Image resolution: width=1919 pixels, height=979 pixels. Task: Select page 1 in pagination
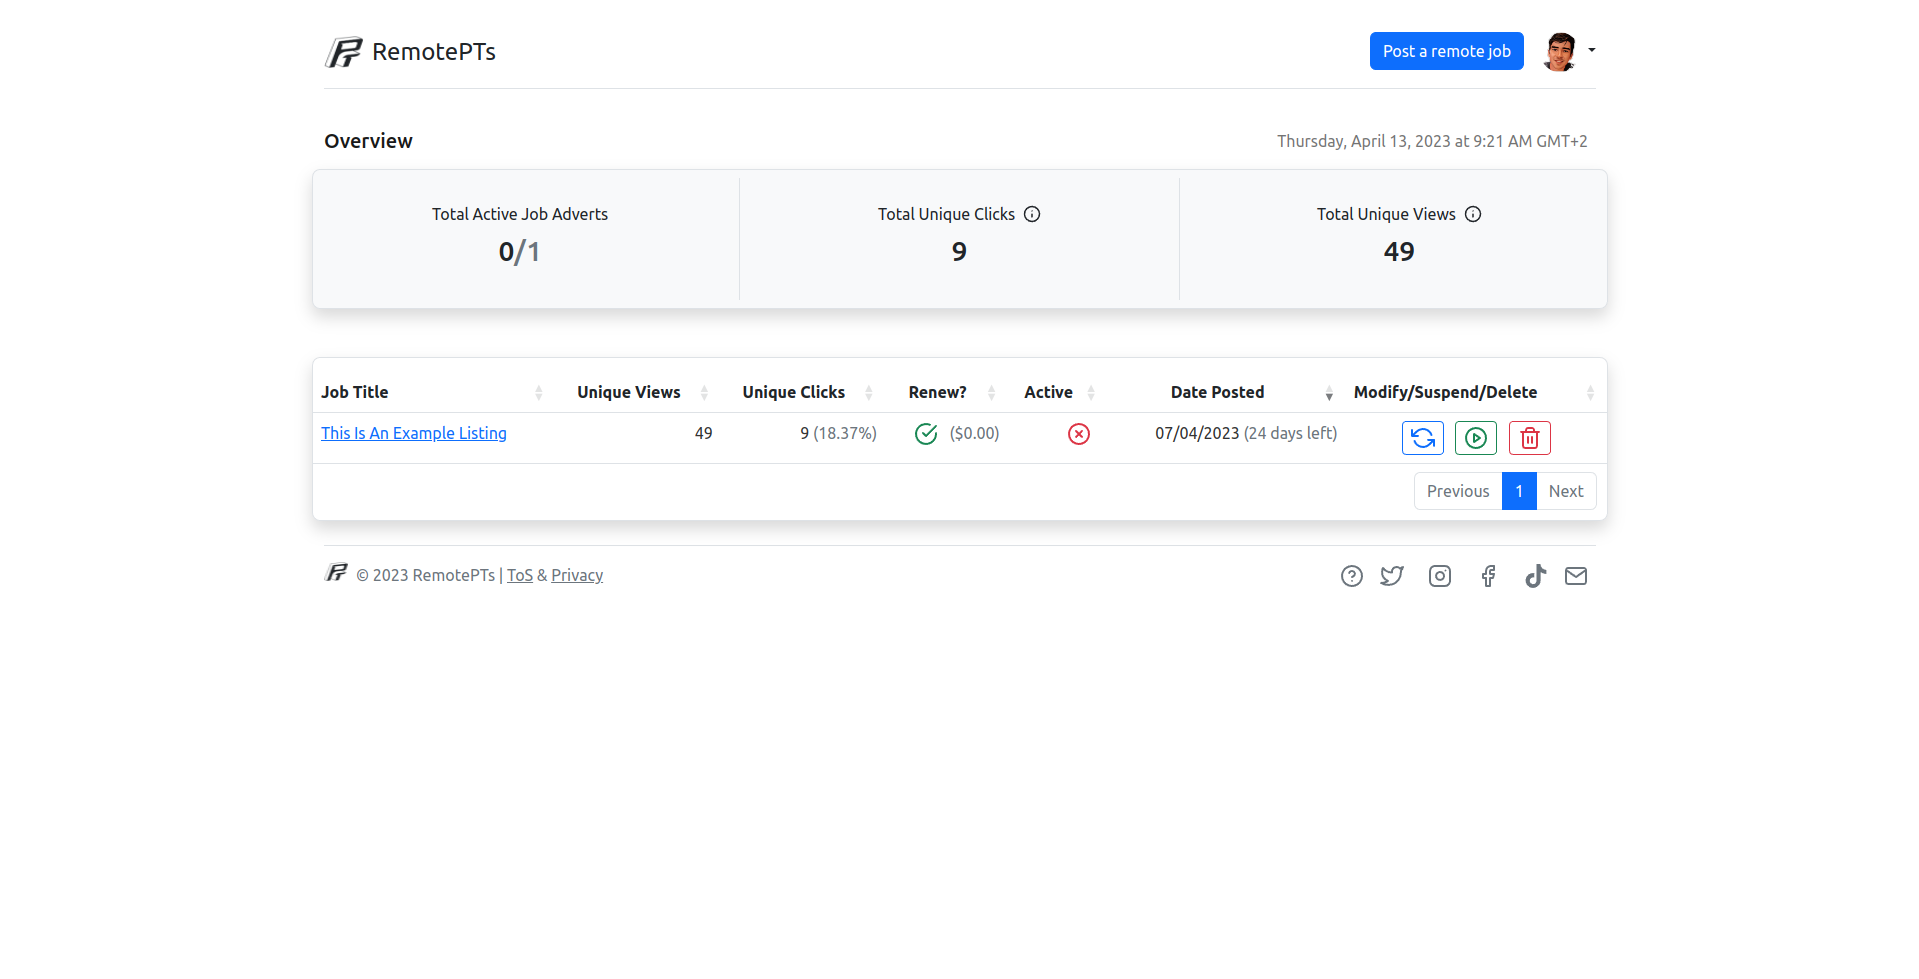[x=1519, y=491]
